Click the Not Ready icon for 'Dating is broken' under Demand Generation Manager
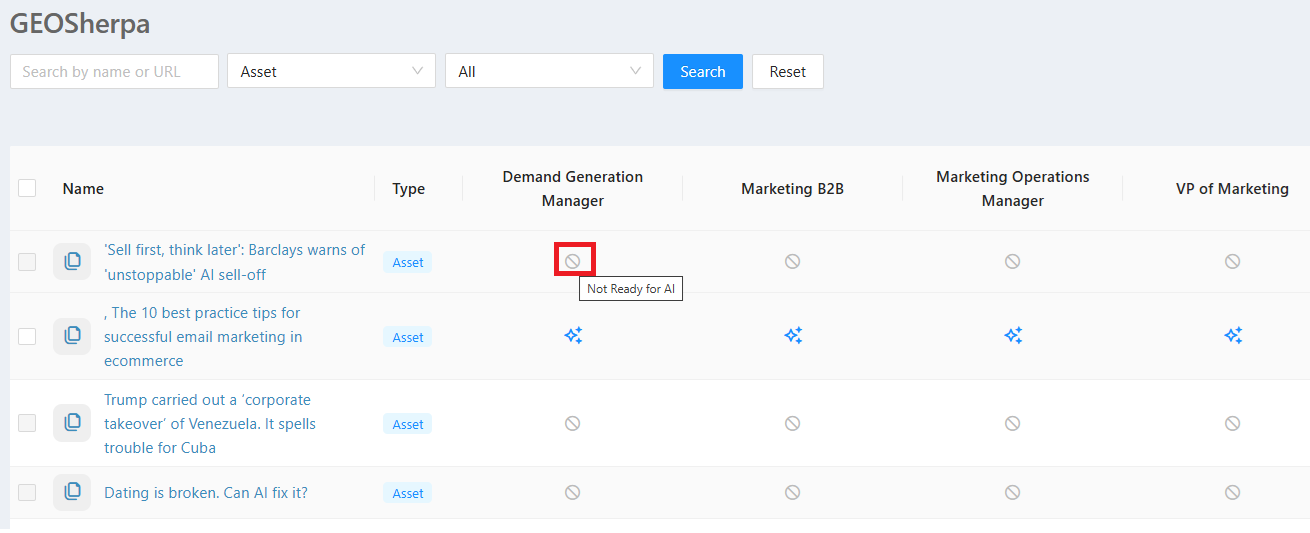The width and height of the screenshot is (1310, 533). click(x=572, y=492)
